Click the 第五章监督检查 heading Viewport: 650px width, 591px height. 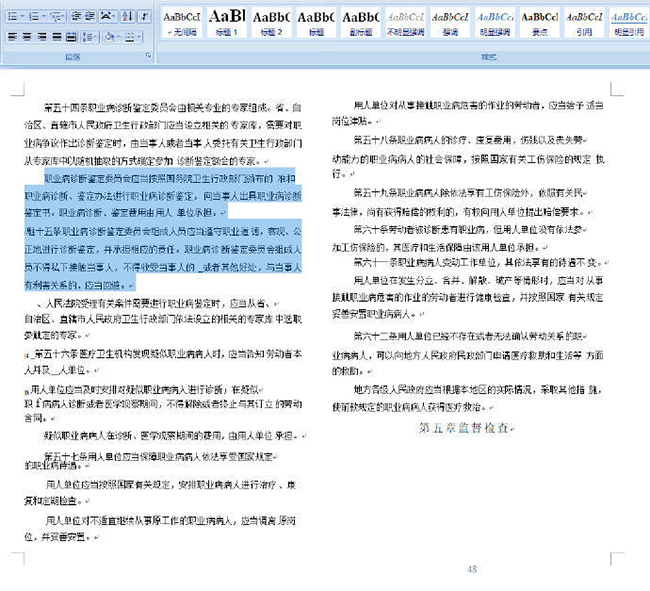(463, 428)
